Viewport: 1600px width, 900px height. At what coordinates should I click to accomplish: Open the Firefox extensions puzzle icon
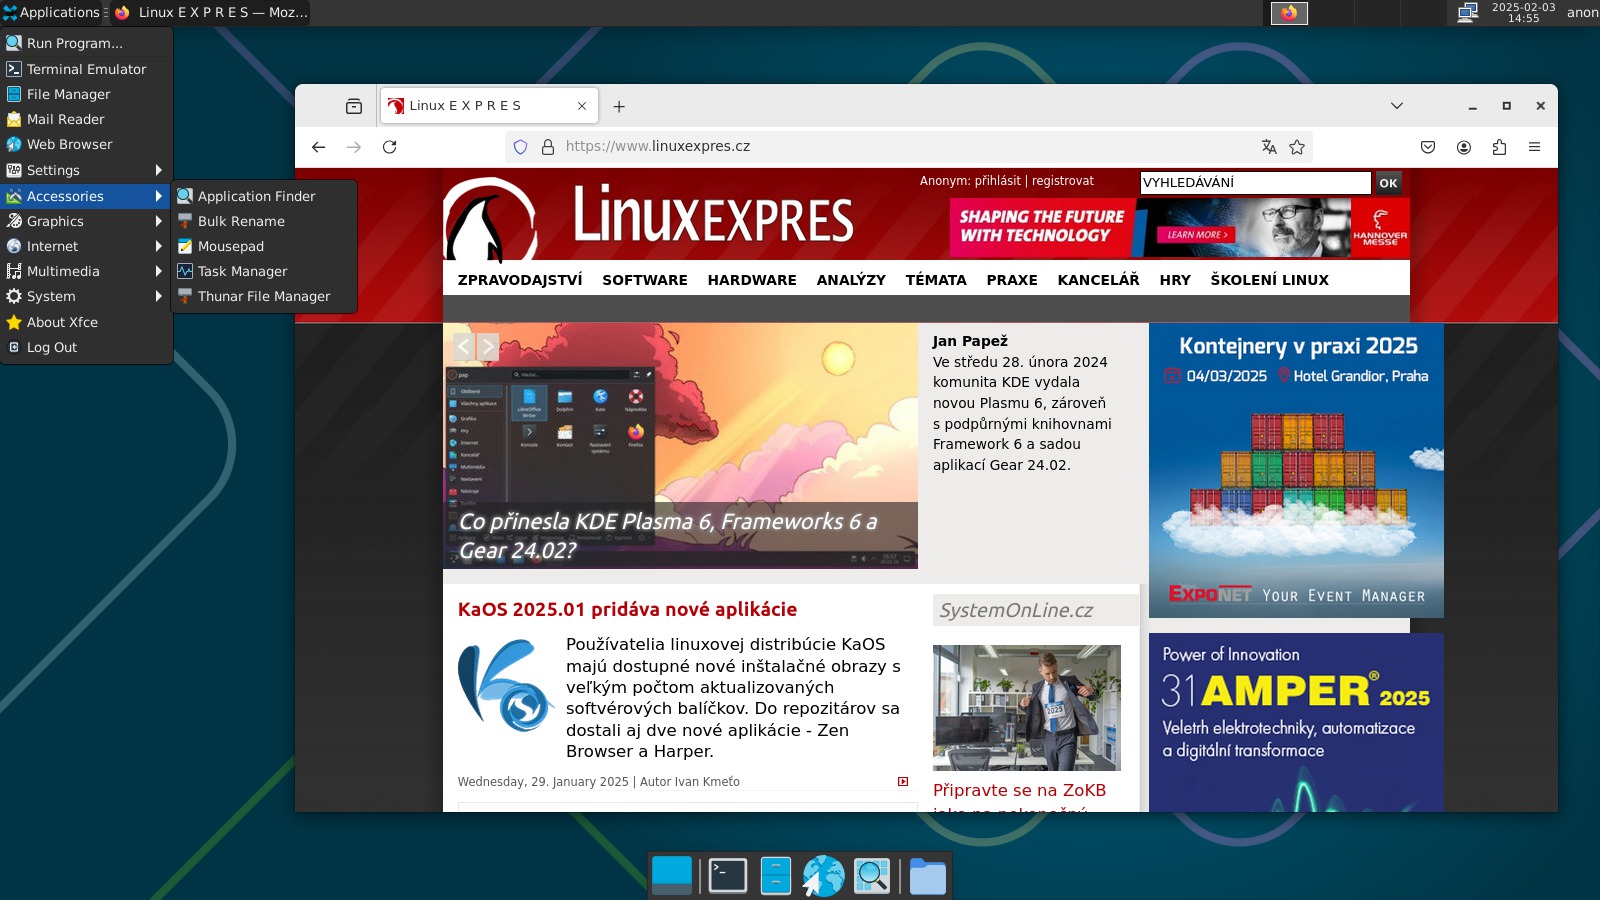(1499, 147)
